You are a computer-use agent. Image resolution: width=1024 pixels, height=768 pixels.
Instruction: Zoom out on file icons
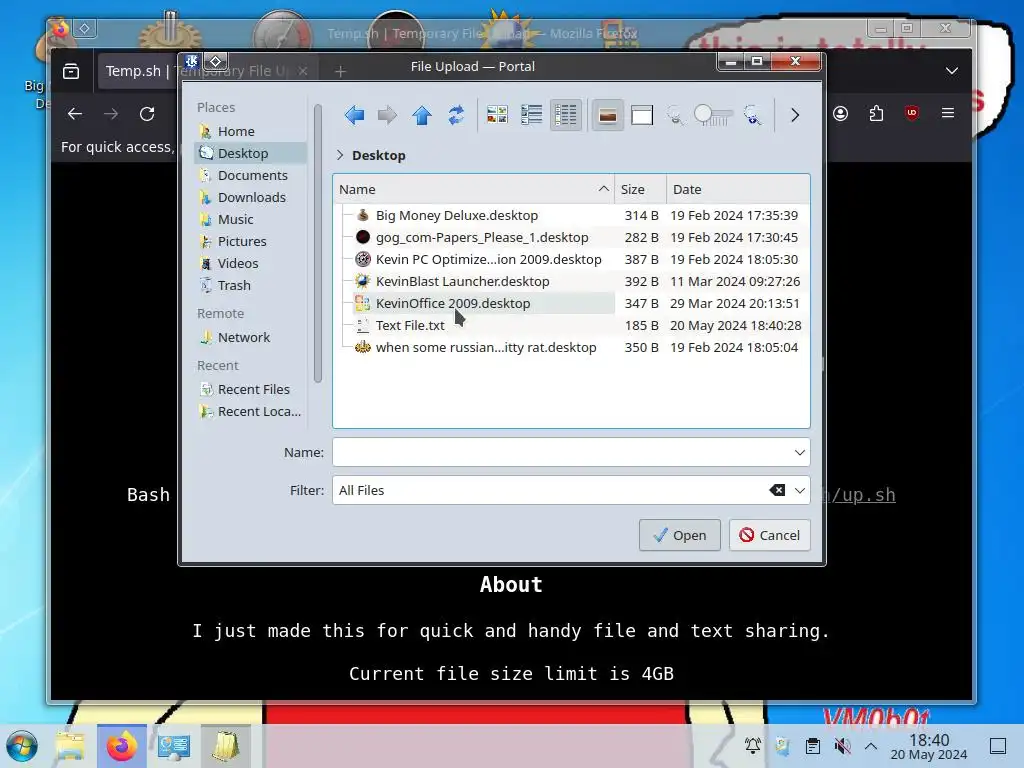pyautogui.click(x=675, y=116)
